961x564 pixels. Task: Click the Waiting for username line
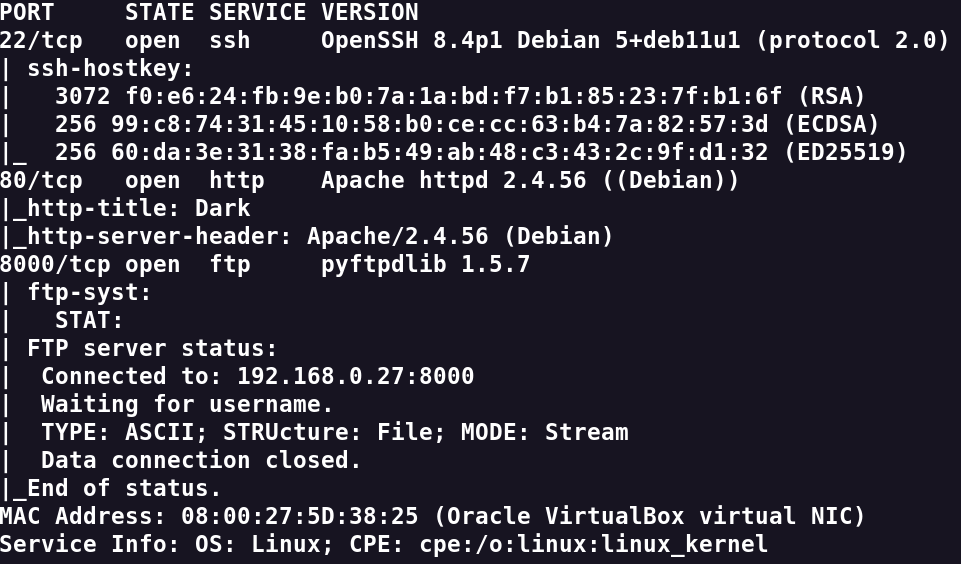[x=187, y=405]
